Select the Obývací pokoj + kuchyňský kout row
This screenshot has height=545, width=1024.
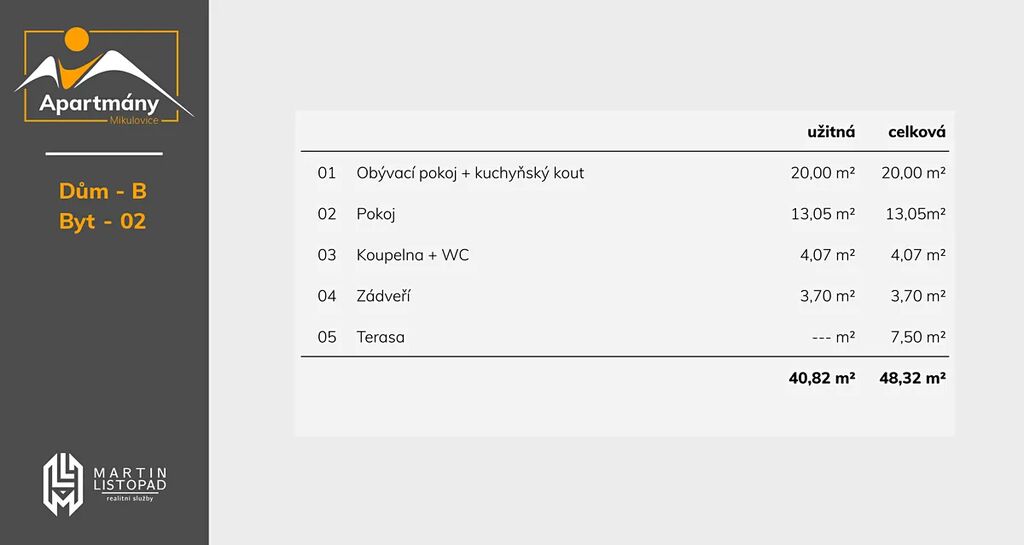click(625, 173)
